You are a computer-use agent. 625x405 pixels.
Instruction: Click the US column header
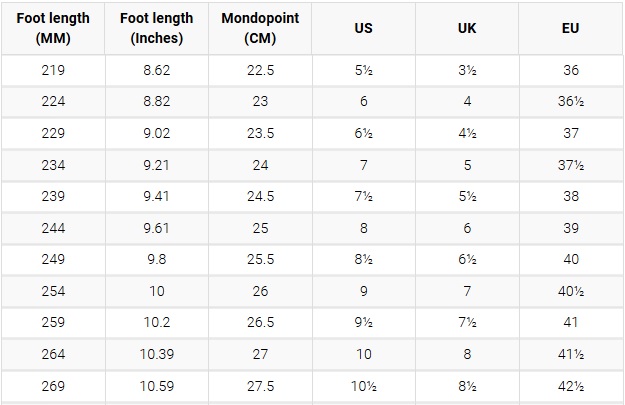tap(364, 28)
